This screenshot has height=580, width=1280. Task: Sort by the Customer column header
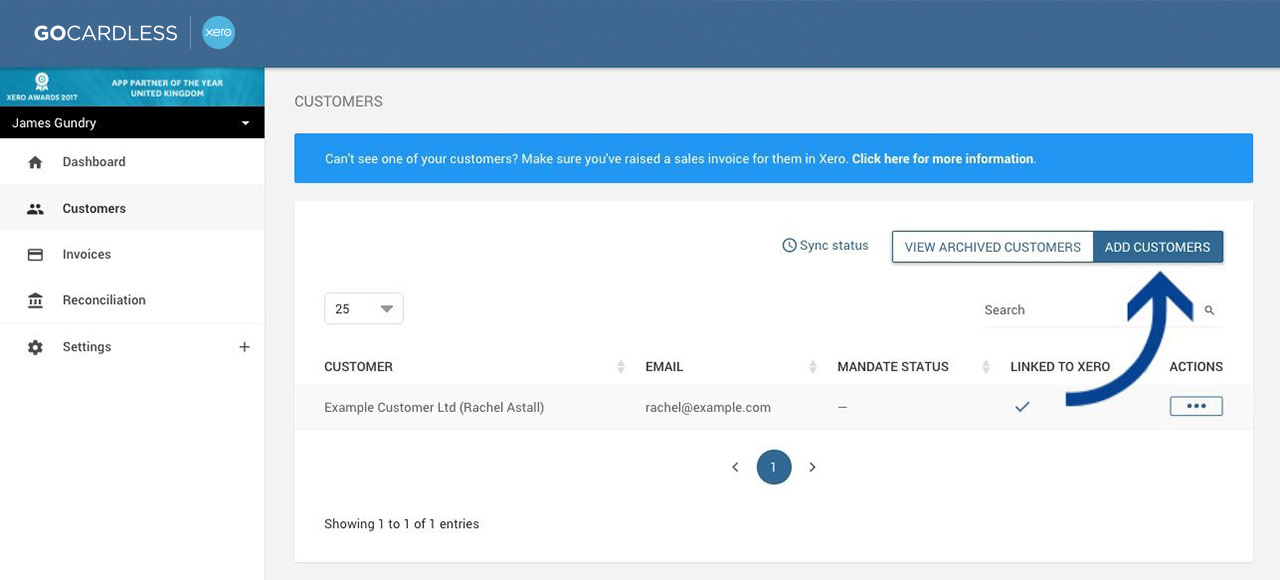click(x=358, y=367)
